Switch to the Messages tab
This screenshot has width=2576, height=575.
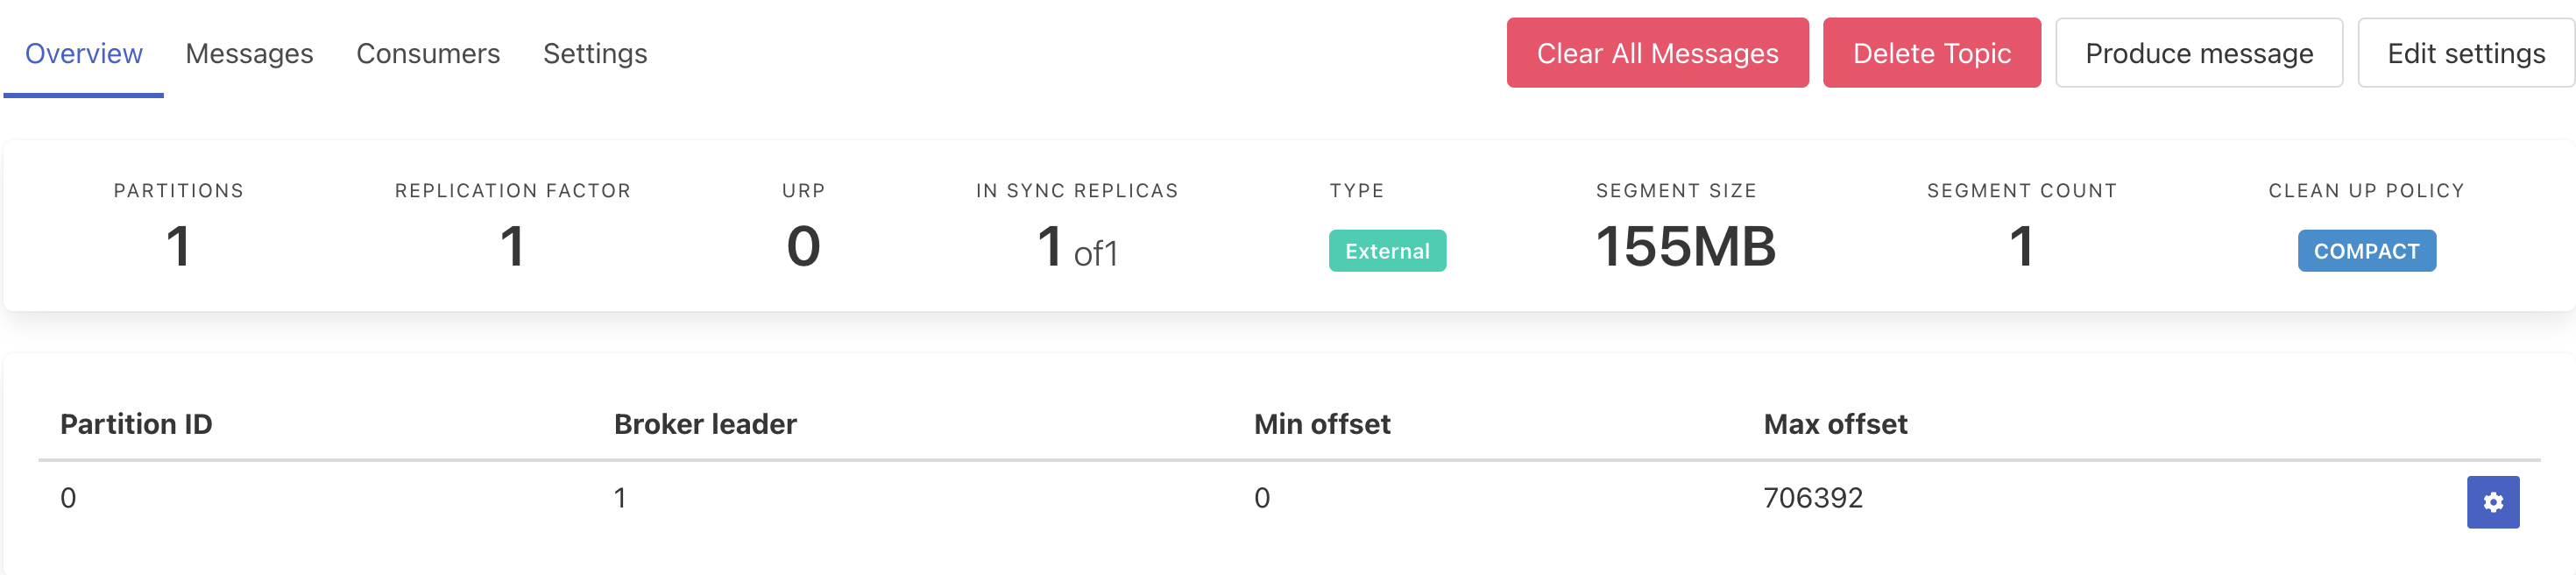click(x=249, y=53)
